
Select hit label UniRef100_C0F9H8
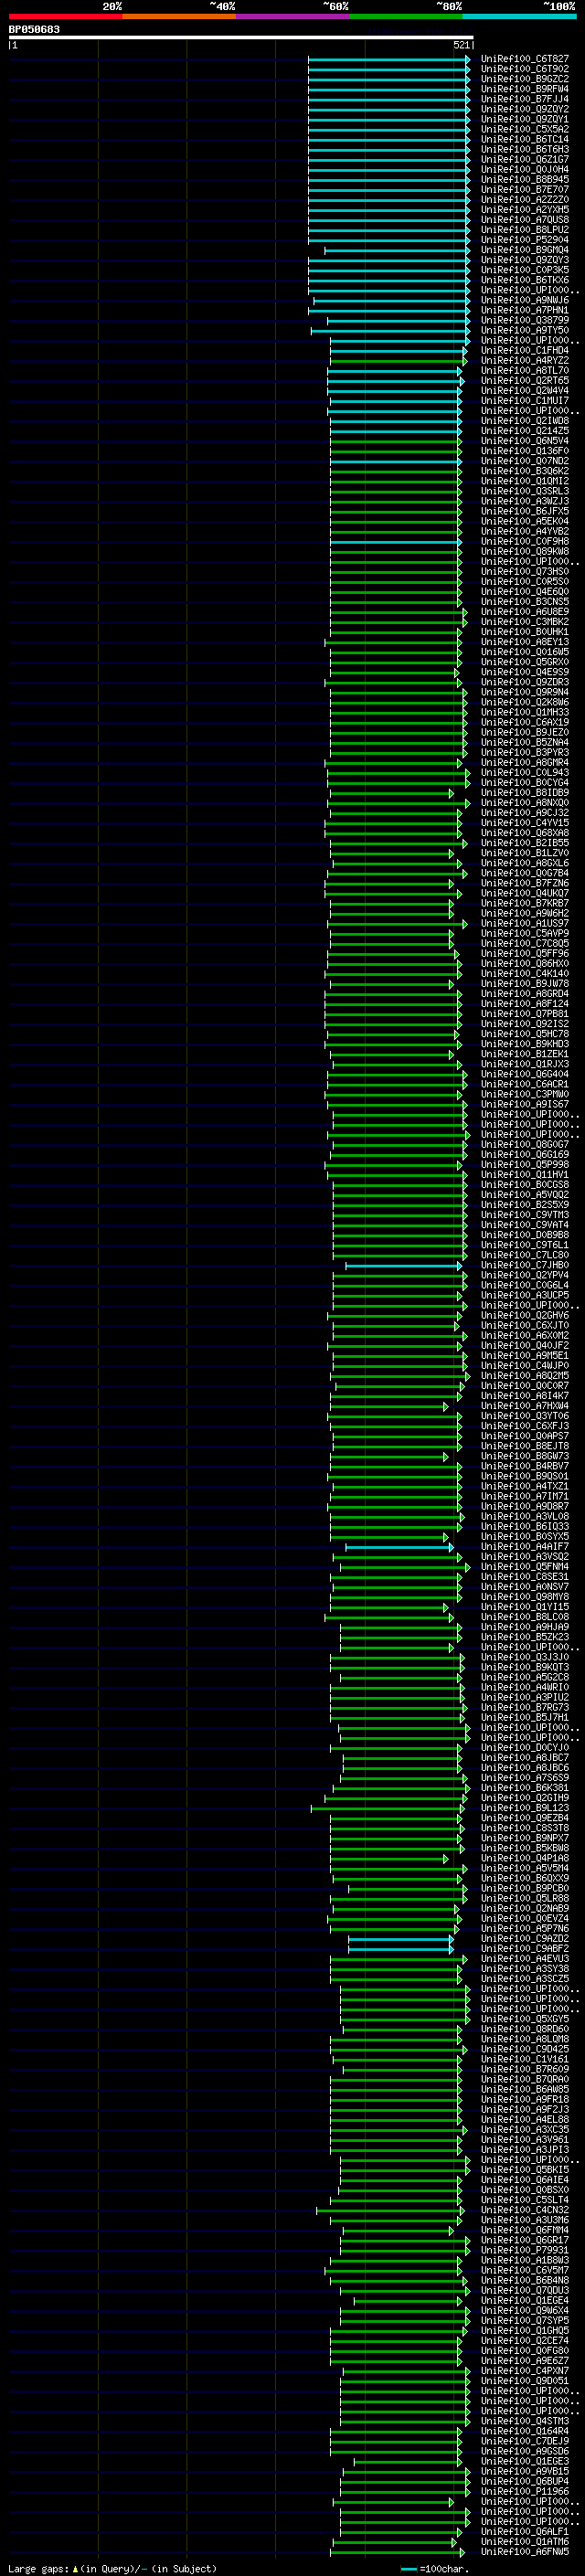(524, 541)
